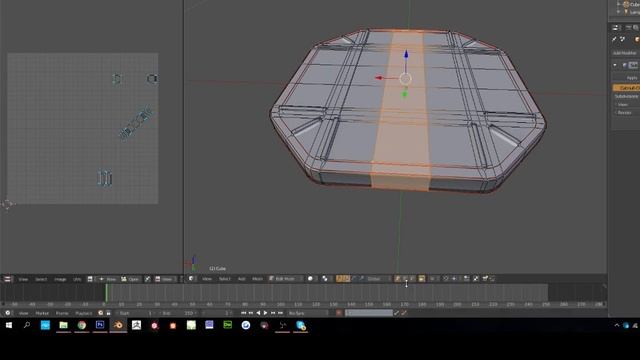The width and height of the screenshot is (640, 360).
Task: Toggle image pin icon in UV editor
Action: 147,279
